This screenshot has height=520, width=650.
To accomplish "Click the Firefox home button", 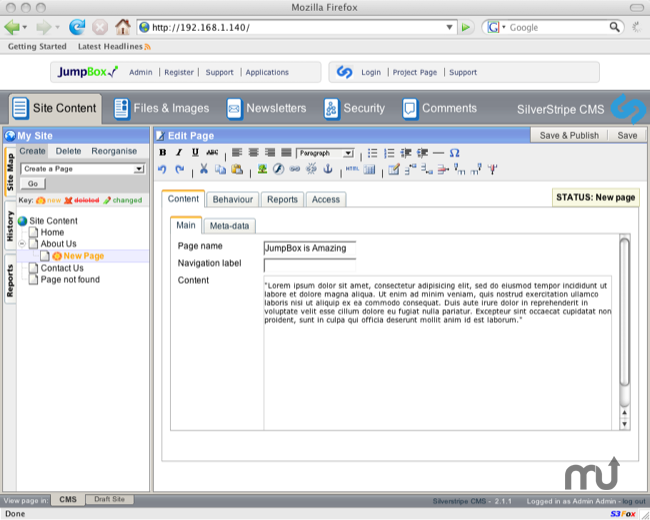I will (x=123, y=27).
